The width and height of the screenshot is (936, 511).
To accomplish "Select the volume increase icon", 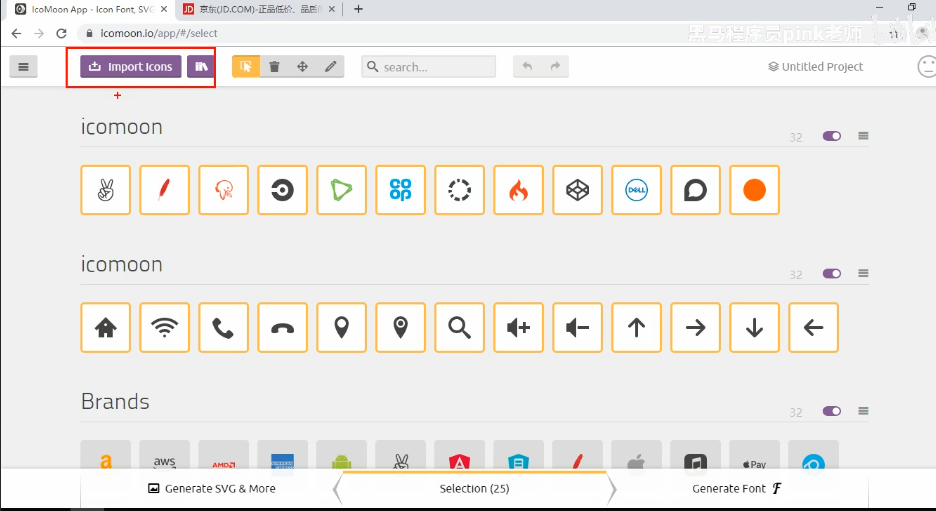I will (519, 327).
